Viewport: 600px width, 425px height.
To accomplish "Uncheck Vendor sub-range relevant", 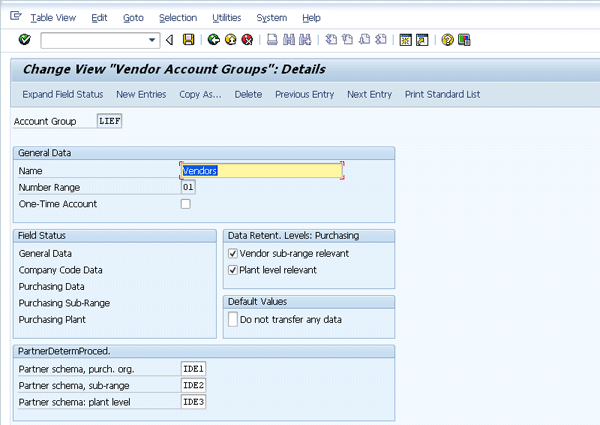I will coord(234,253).
